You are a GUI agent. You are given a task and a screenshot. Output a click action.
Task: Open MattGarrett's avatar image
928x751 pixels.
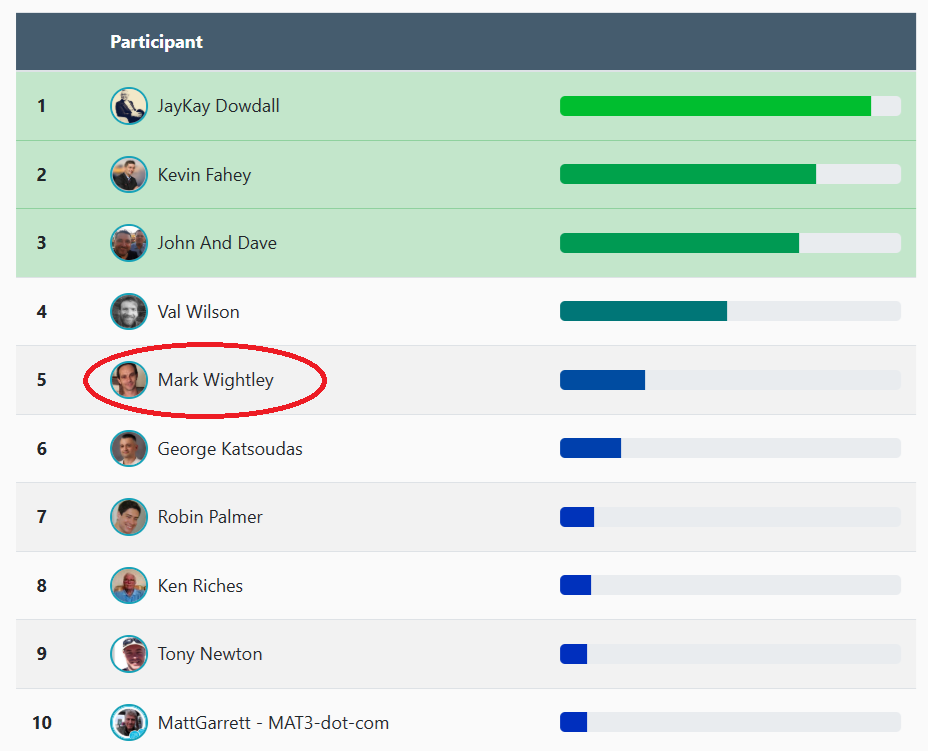(x=129, y=722)
